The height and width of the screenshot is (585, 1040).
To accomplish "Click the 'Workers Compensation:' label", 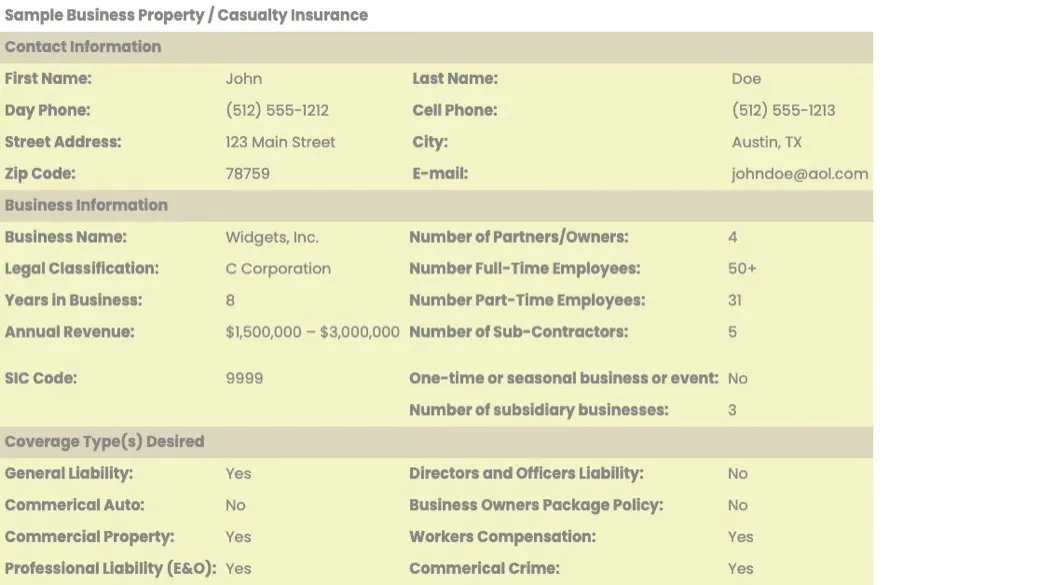I will click(502, 537).
